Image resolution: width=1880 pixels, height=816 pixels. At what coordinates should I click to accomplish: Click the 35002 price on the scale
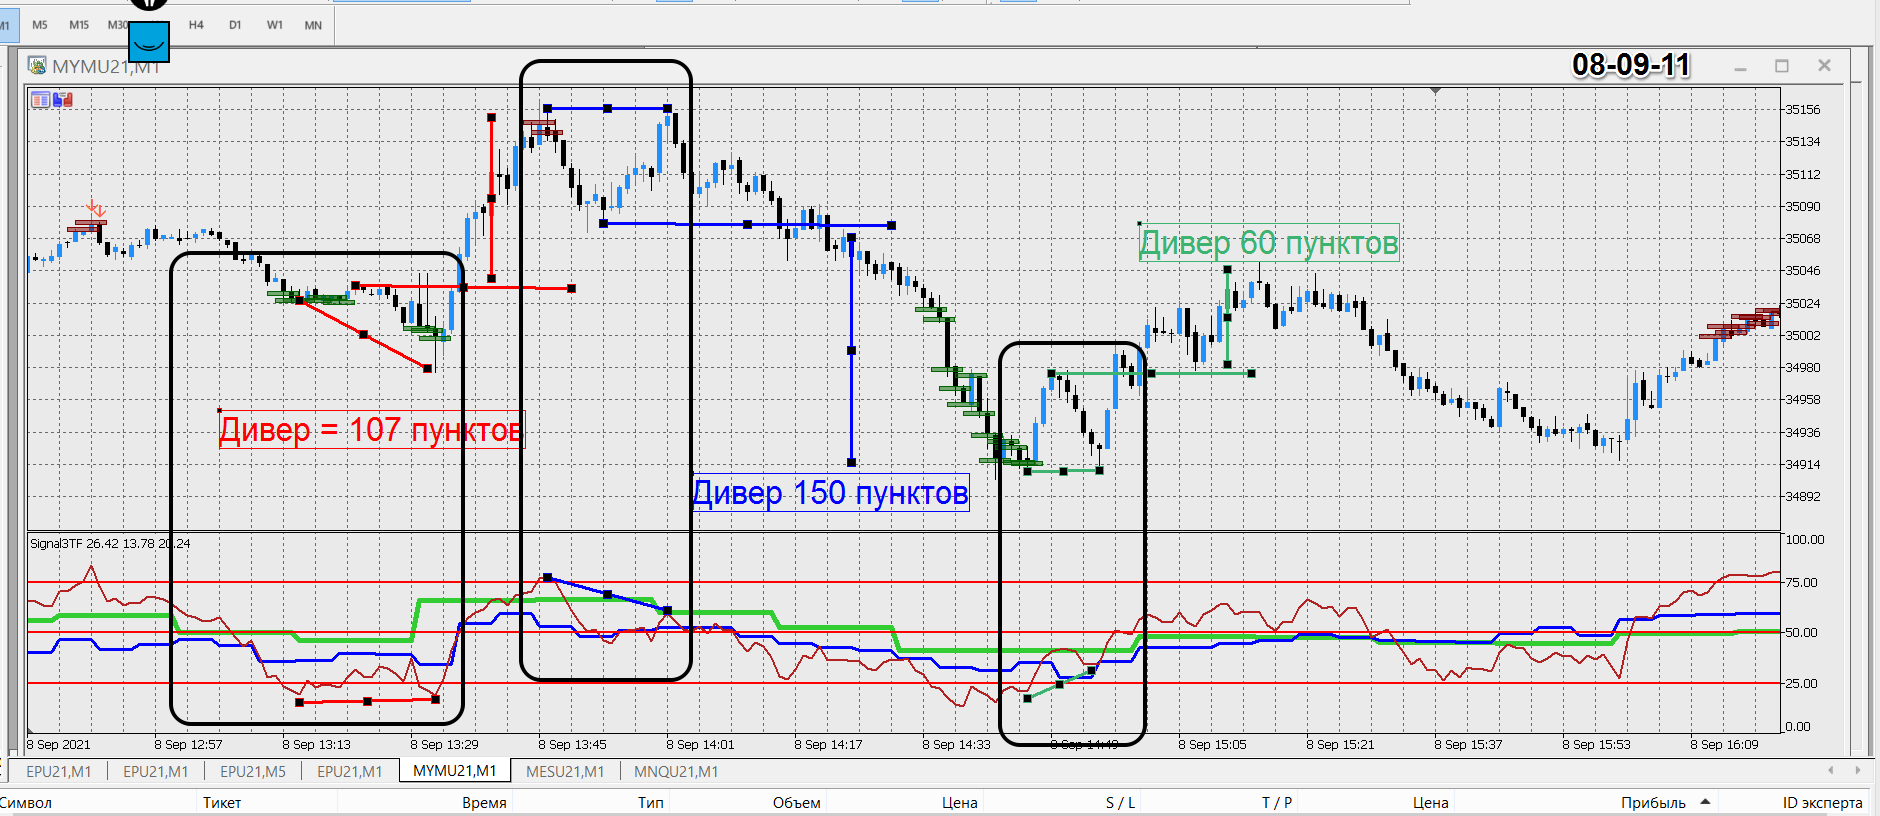1803,336
